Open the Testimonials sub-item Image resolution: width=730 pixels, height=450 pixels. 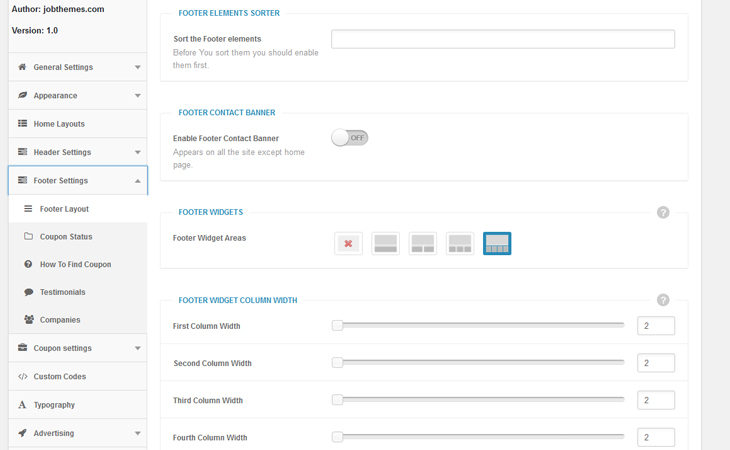coord(62,292)
